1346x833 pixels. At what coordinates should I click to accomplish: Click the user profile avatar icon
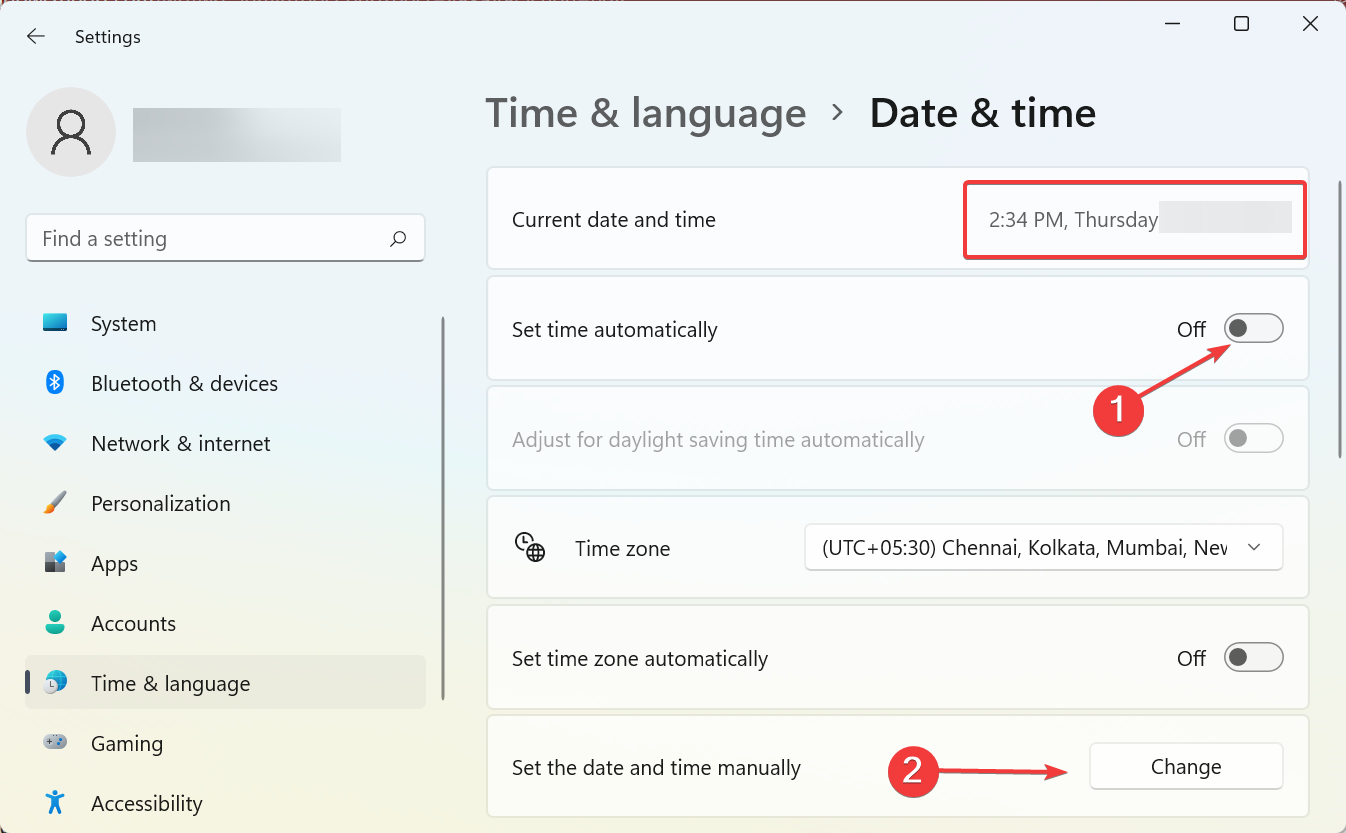pos(71,132)
